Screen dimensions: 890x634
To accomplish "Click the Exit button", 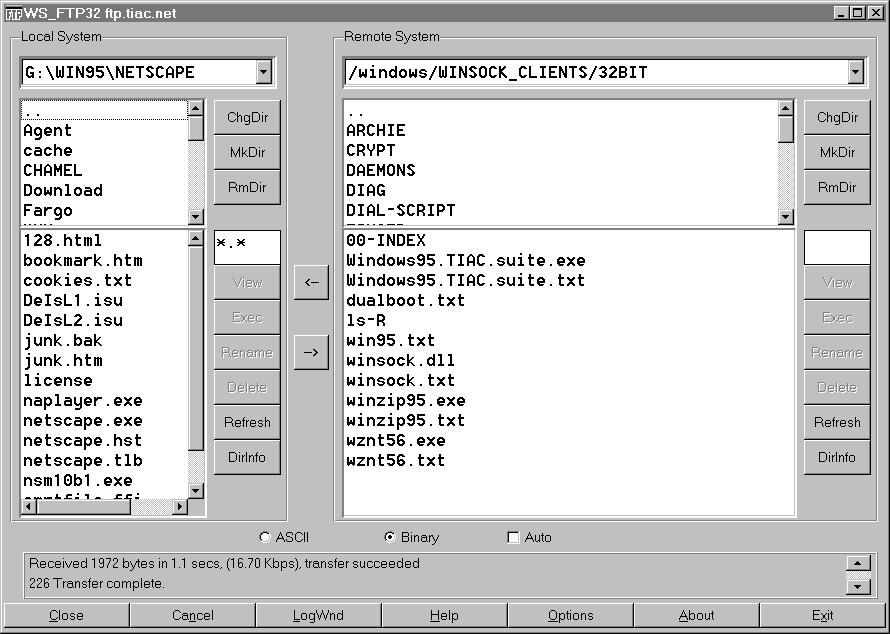I will pos(822,616).
